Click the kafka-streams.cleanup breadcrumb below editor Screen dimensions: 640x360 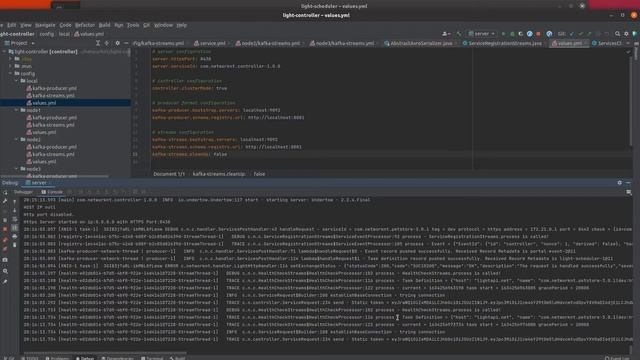tap(219, 174)
